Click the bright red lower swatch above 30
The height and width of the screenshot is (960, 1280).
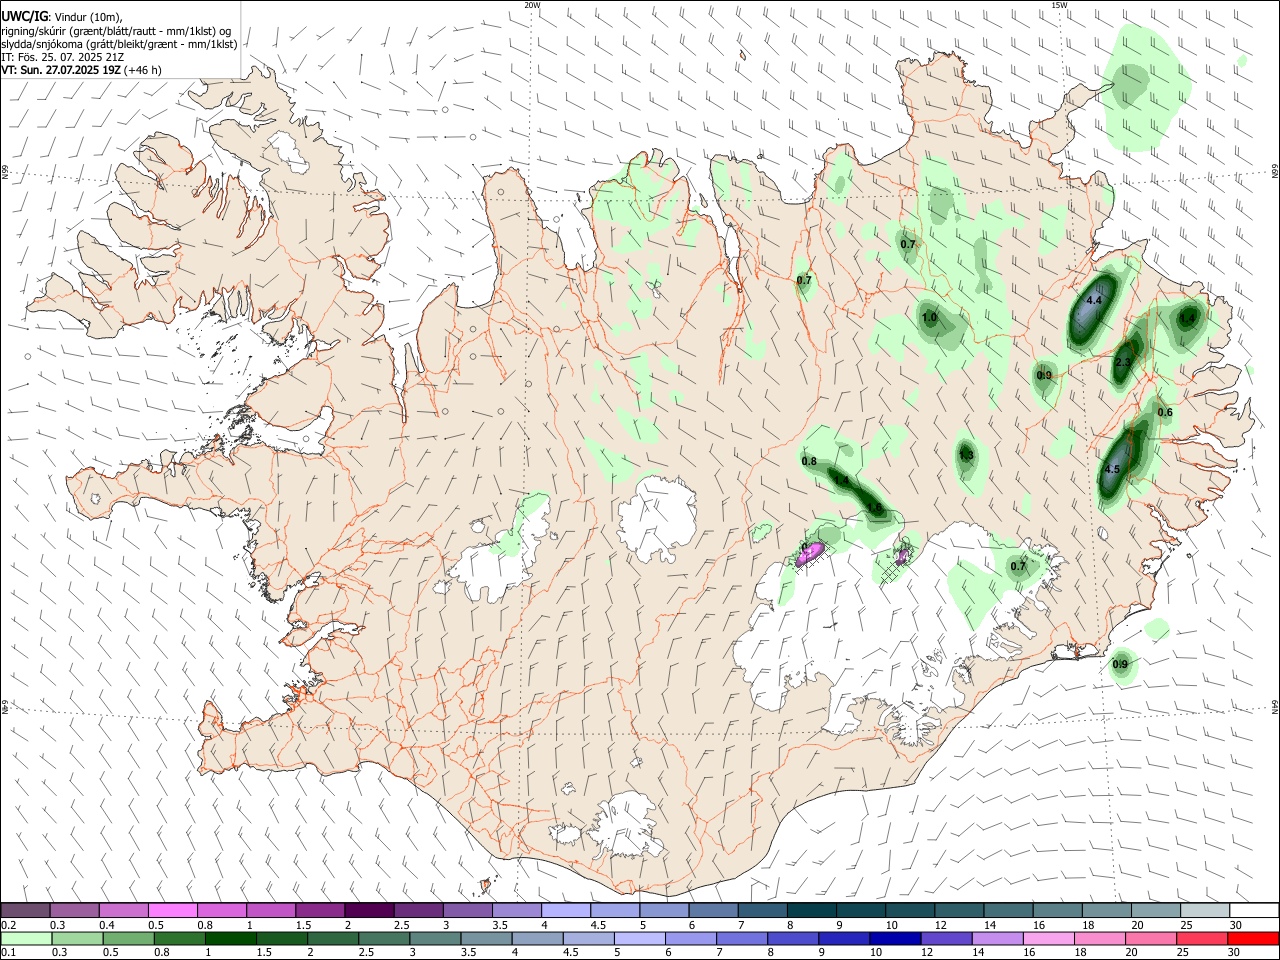[1253, 938]
